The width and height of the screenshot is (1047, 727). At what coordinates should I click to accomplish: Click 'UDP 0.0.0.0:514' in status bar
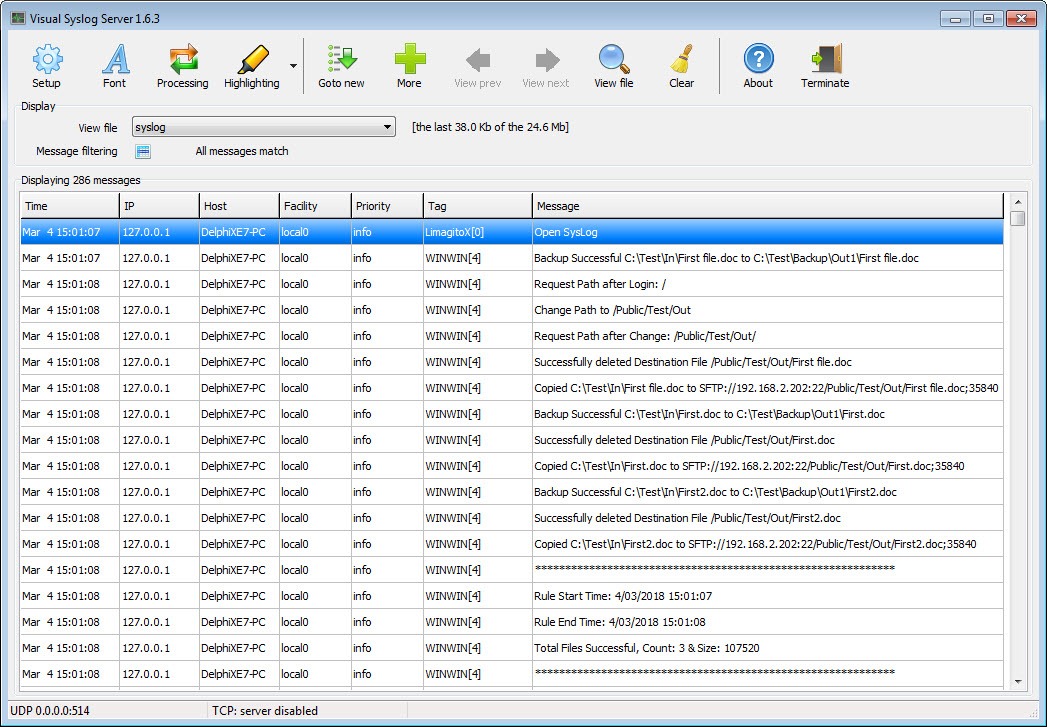click(x=50, y=711)
